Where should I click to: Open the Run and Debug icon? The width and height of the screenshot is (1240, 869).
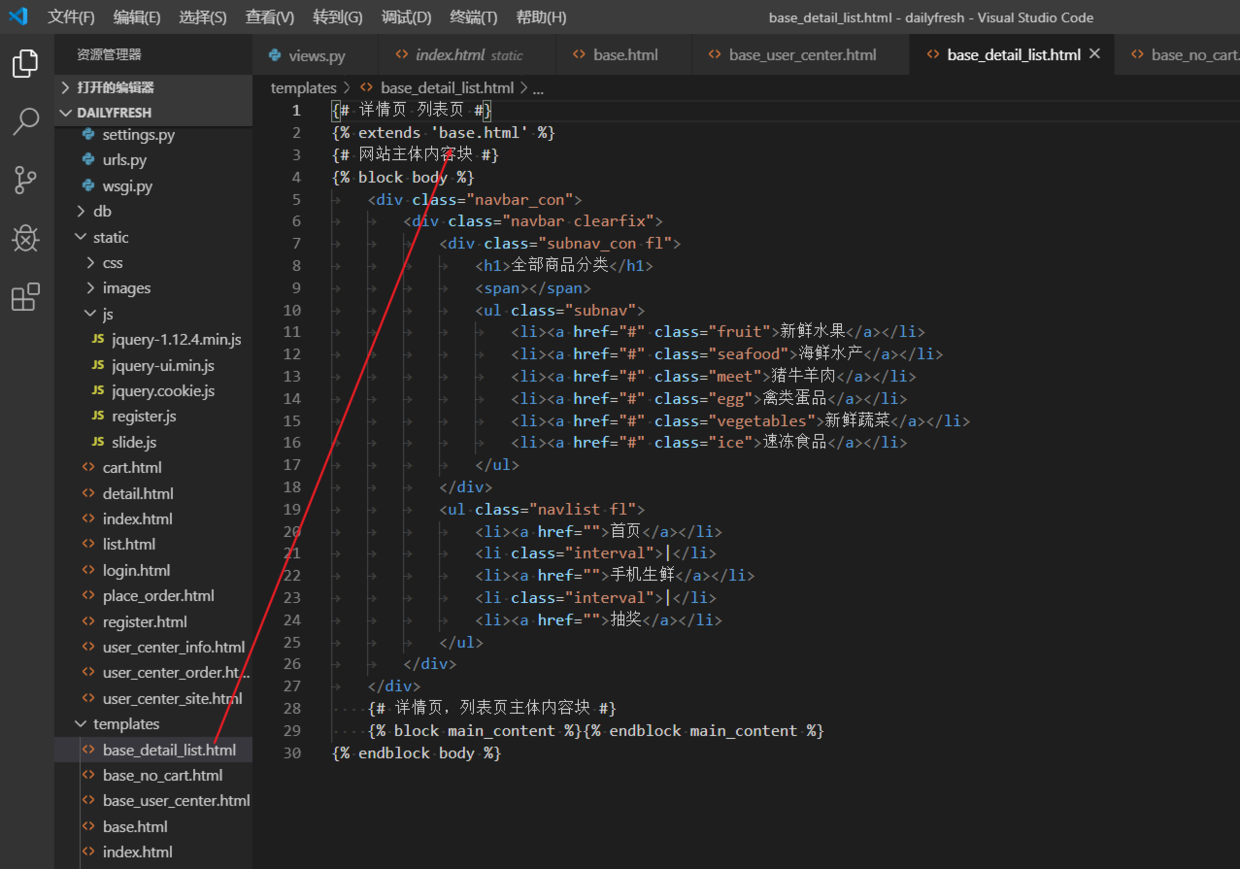coord(25,238)
